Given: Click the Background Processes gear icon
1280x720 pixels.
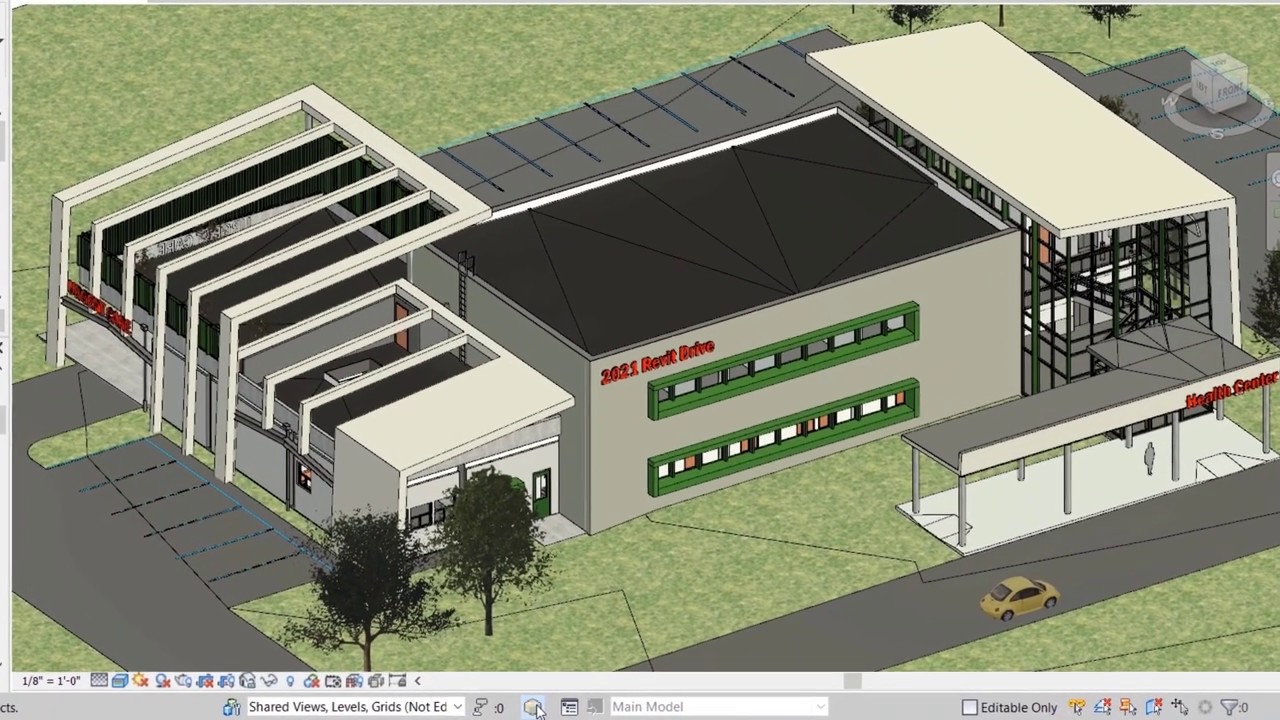Looking at the screenshot, I should point(1205,707).
